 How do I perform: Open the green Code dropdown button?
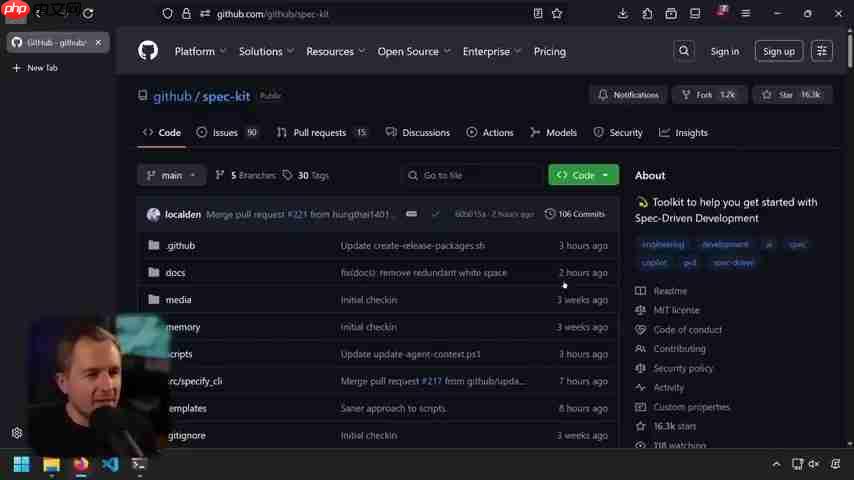pos(583,175)
